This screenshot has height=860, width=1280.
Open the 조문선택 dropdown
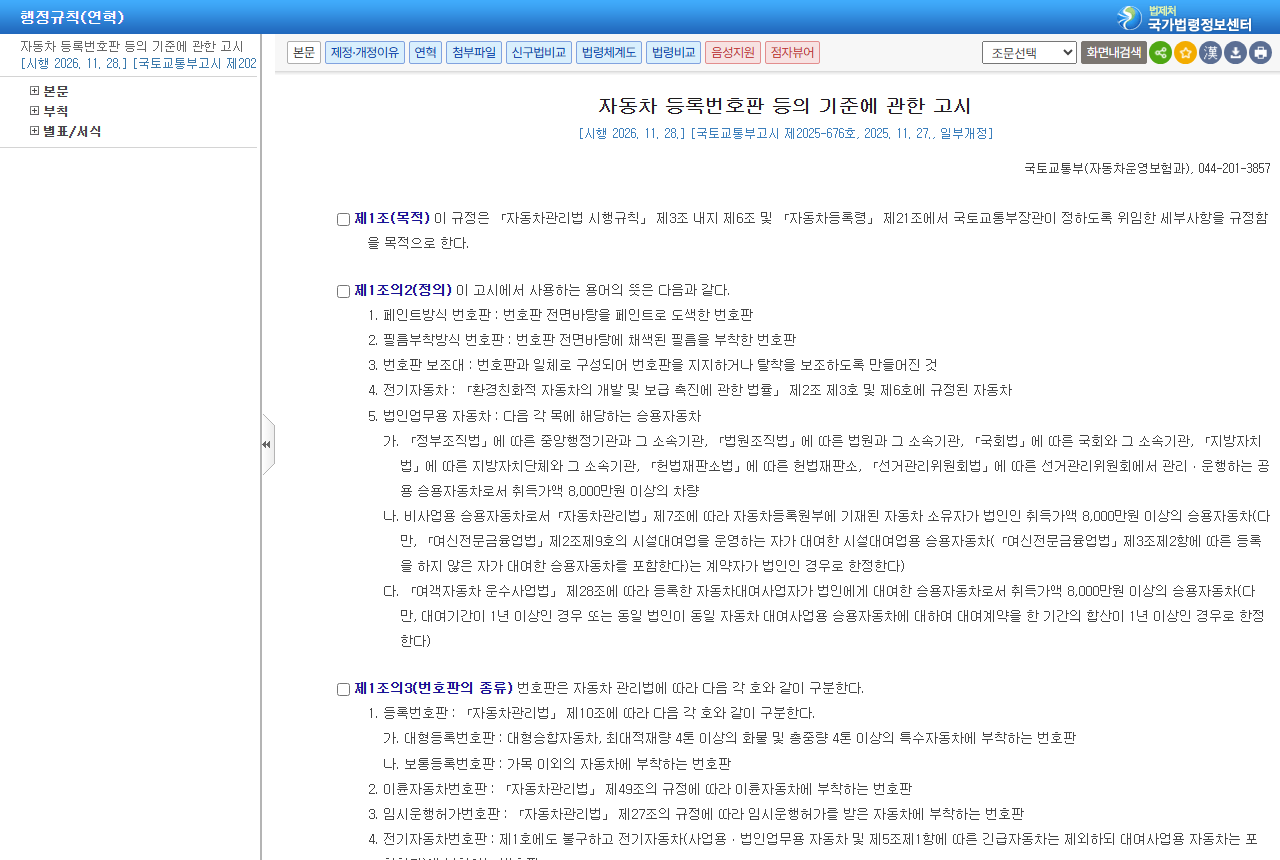tap(1029, 53)
